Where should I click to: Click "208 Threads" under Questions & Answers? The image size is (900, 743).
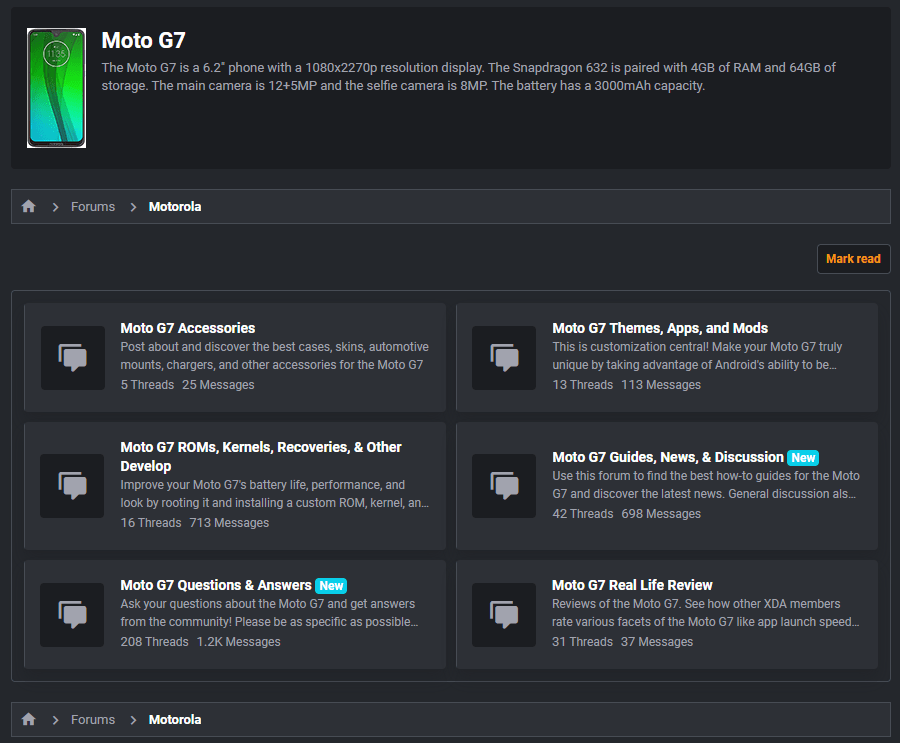click(x=154, y=642)
